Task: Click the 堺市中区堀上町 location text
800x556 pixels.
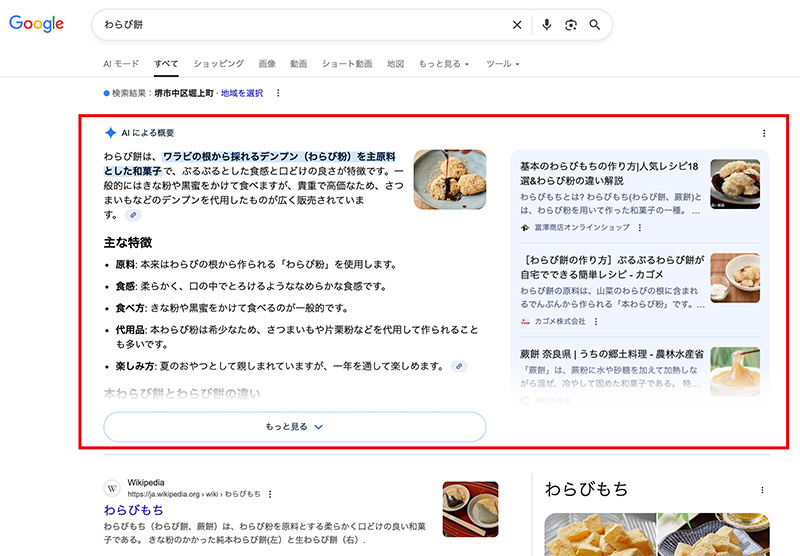Action: point(184,93)
